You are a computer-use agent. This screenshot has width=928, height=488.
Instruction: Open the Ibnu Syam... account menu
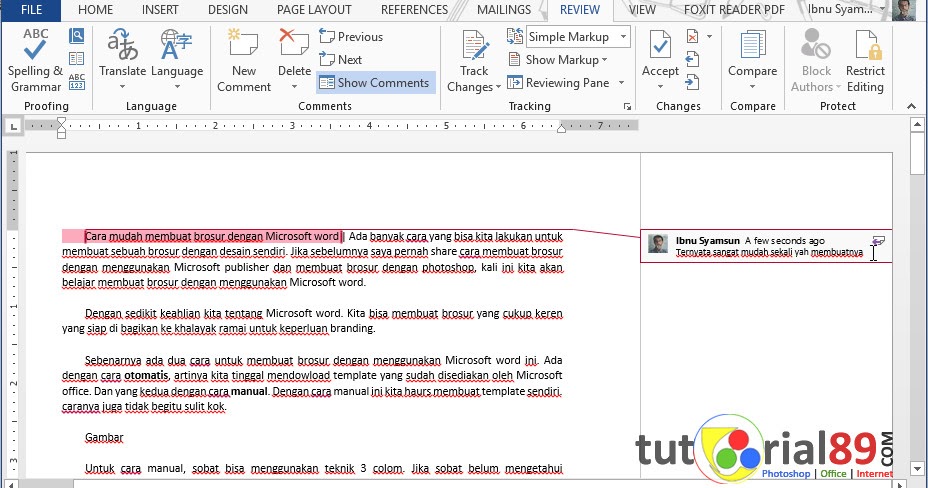pos(846,9)
